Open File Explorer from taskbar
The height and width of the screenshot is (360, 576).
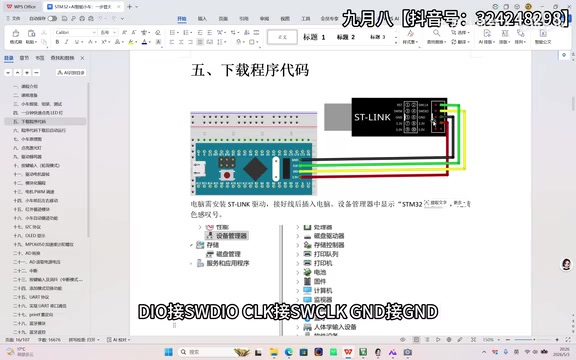(274, 352)
